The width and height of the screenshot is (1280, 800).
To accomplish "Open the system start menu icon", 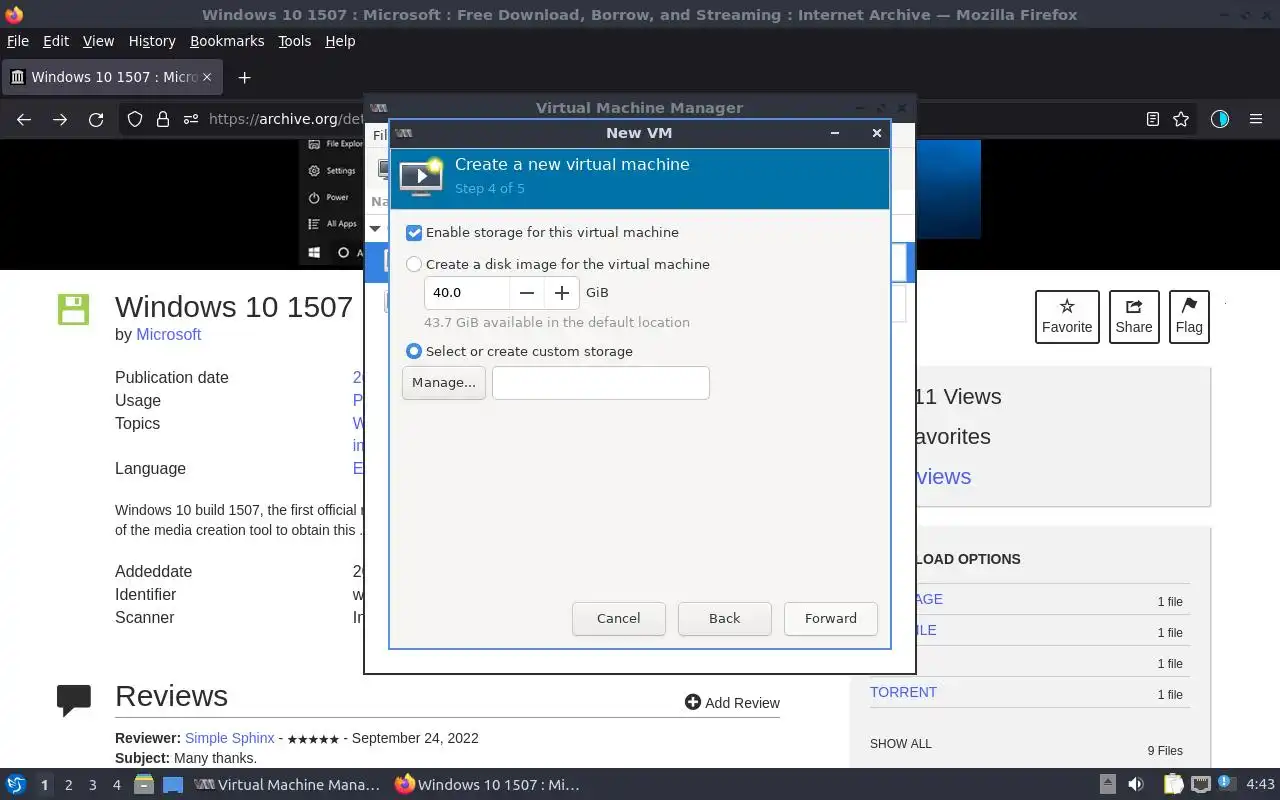I will pos(15,785).
